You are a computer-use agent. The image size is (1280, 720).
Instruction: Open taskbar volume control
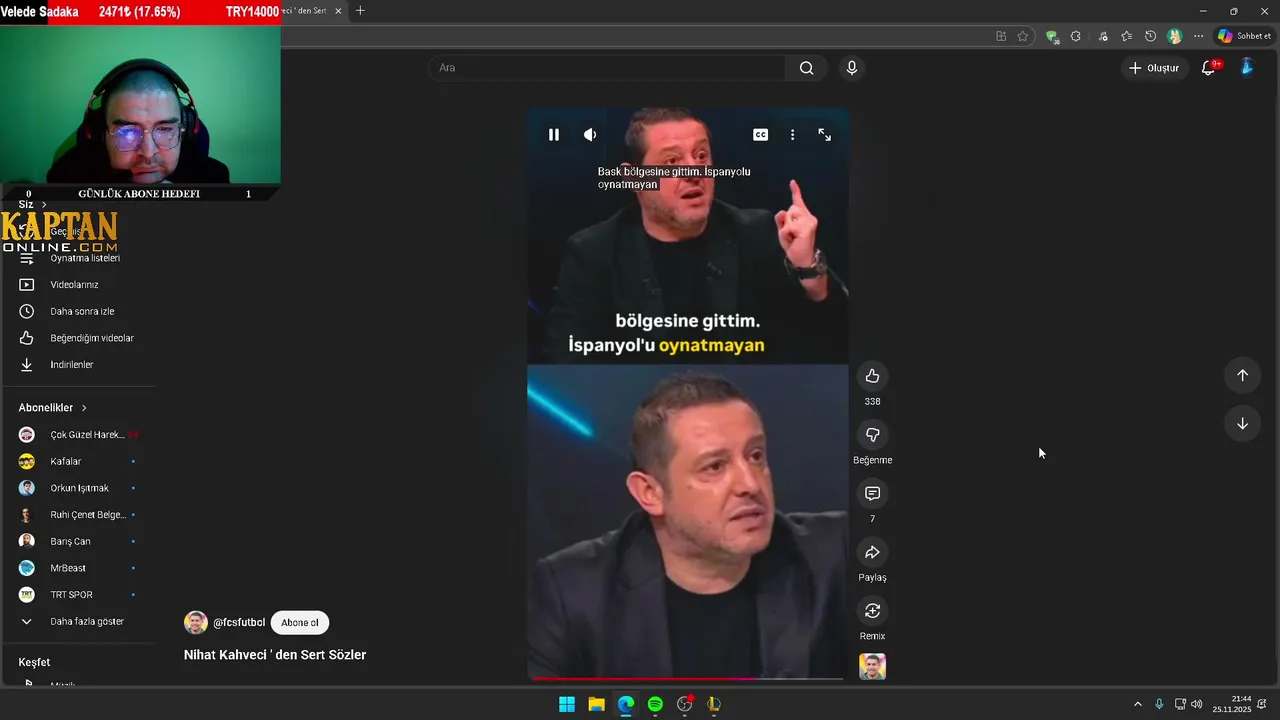(x=1197, y=704)
